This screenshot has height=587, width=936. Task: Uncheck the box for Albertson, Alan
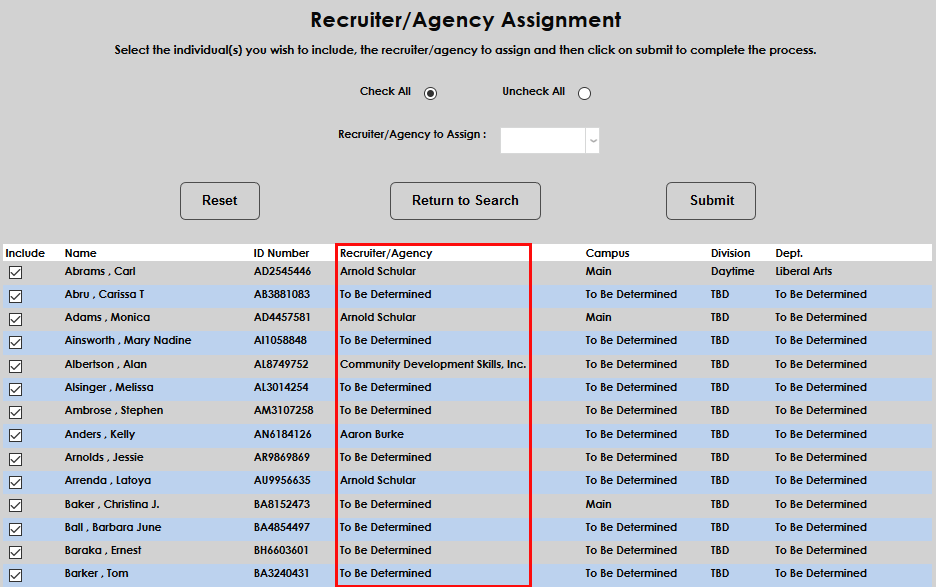15,364
